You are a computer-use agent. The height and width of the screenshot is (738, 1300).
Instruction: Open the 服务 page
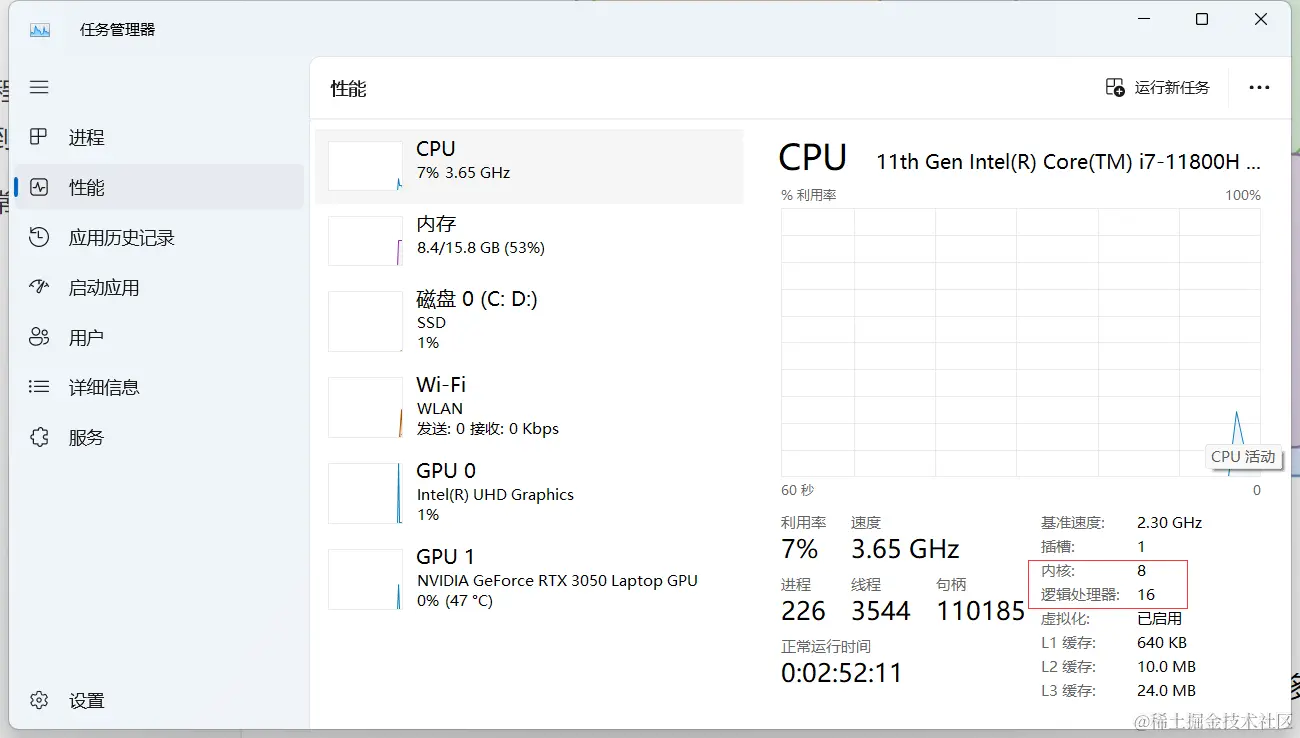pyautogui.click(x=160, y=437)
